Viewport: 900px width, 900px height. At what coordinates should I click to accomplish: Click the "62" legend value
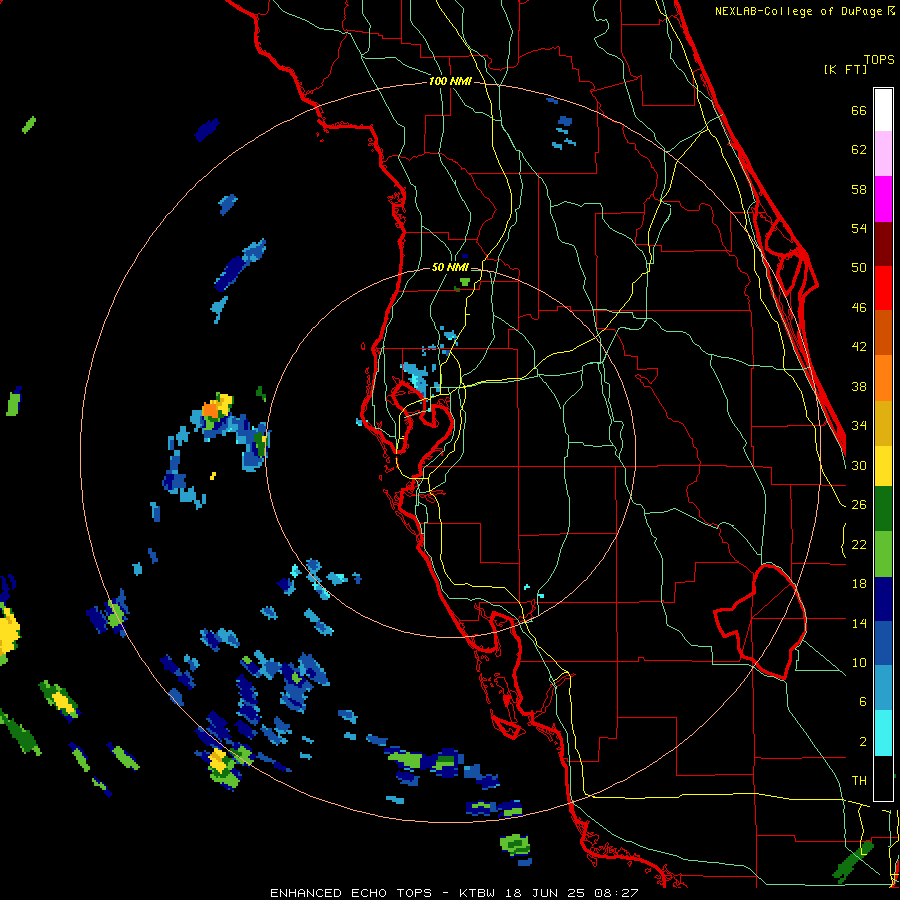coord(859,150)
